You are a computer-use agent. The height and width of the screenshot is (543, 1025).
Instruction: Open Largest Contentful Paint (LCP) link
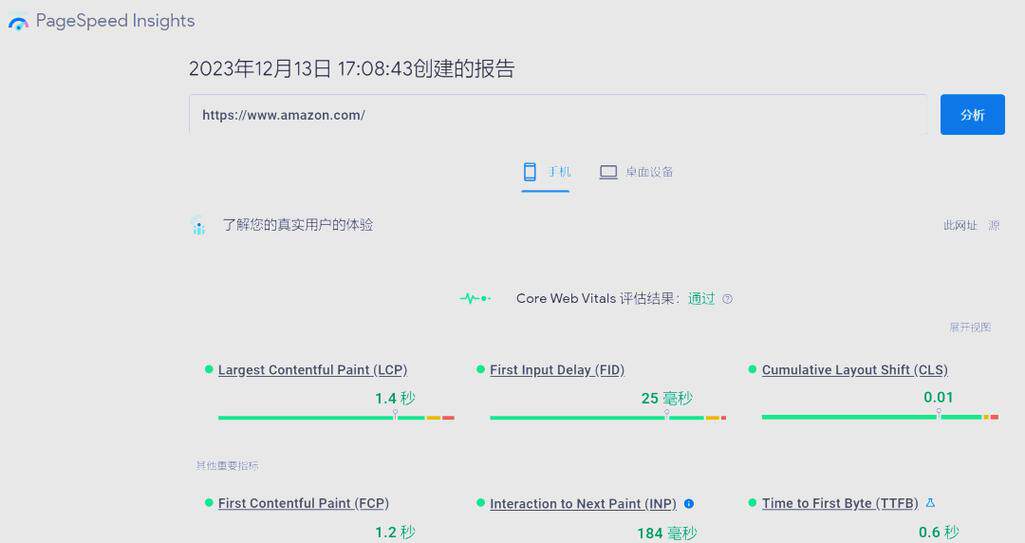coord(312,370)
